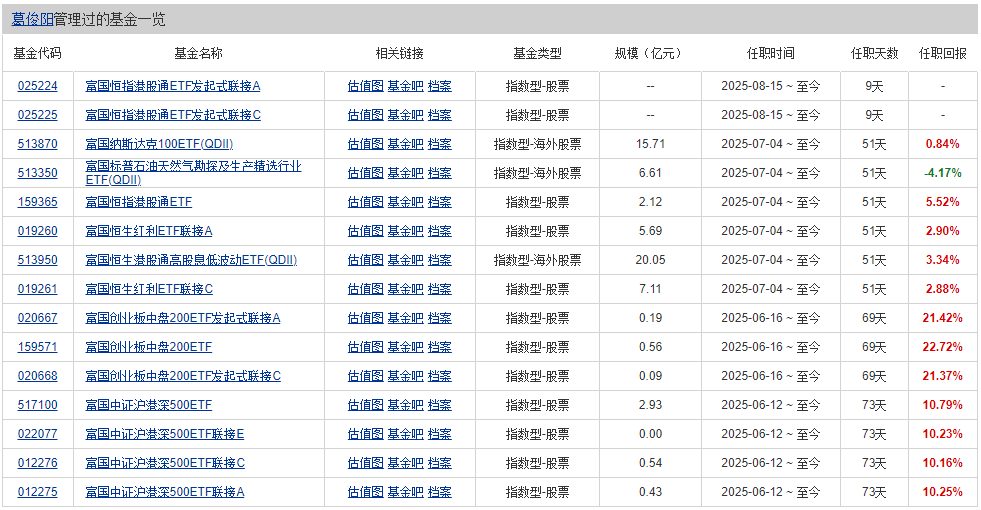This screenshot has width=981, height=510.
Task: Open 富国创业板中盘200ETF发起式联接C fund name
Action: coord(183,376)
